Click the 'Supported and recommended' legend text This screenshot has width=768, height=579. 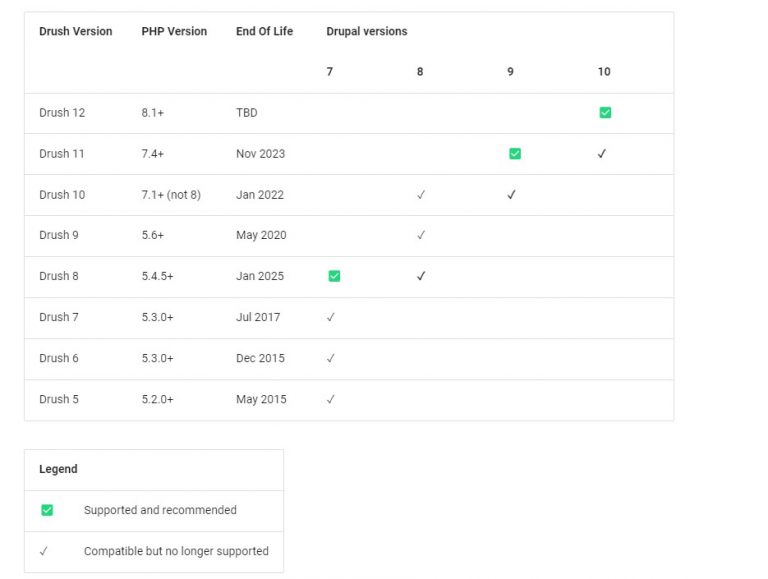[x=160, y=510]
